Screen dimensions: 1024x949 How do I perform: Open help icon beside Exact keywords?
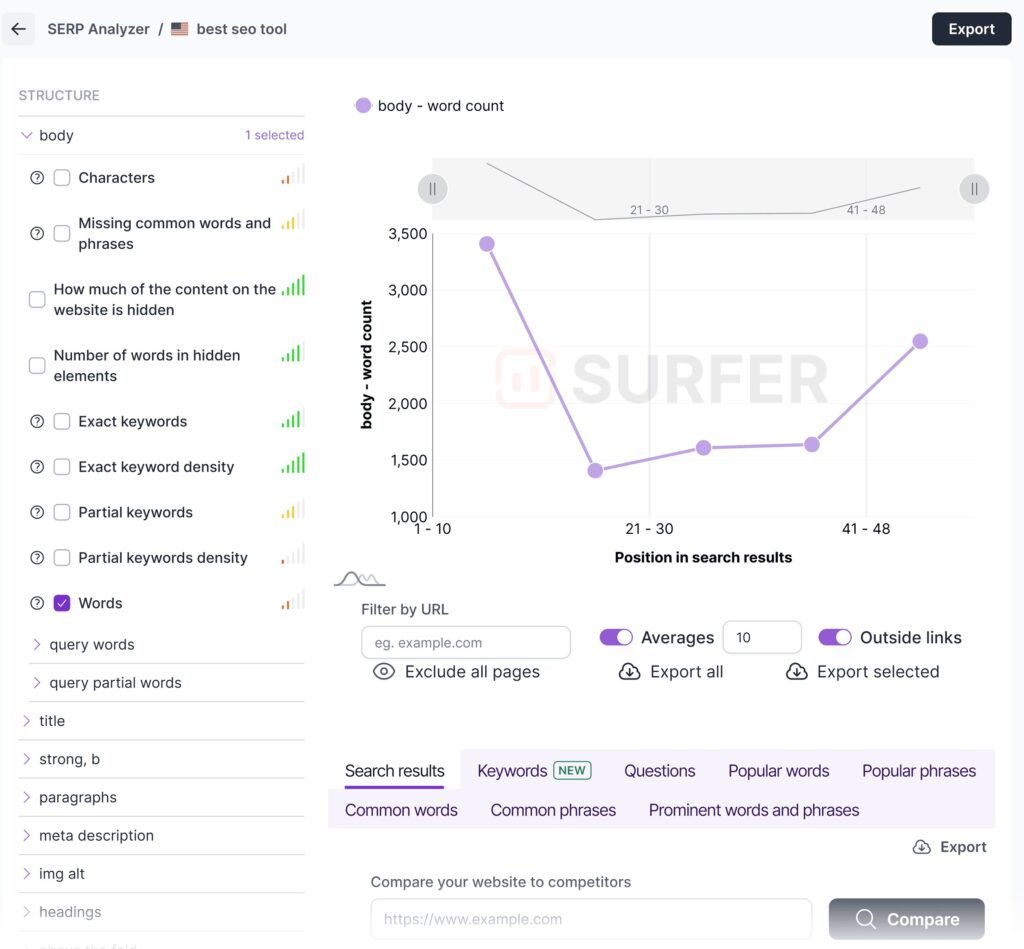pos(37,421)
